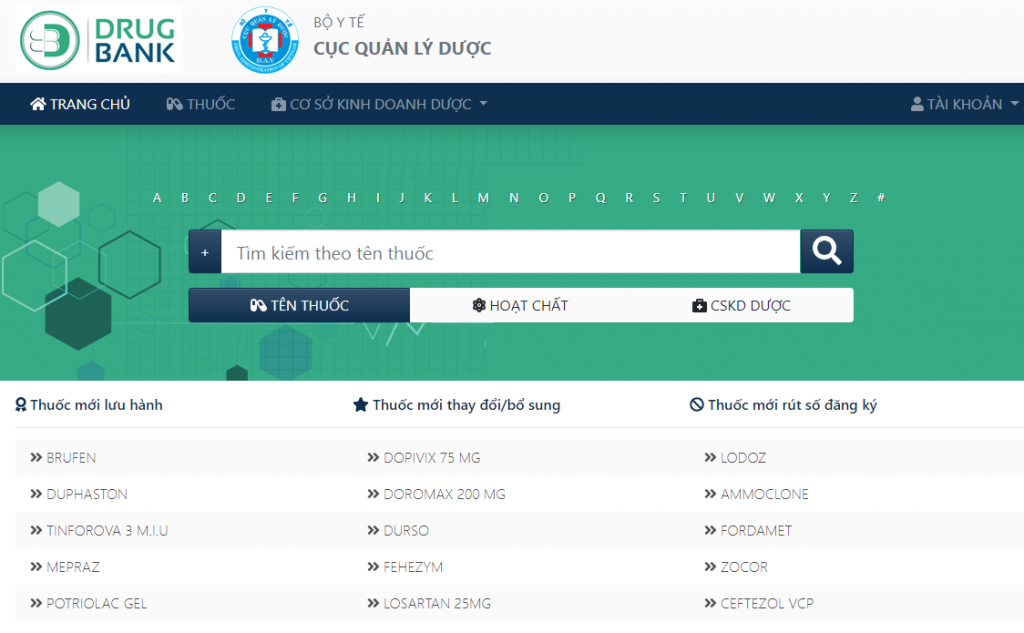Switch to the TÊN THUỐC tab
1024x633 pixels.
(299, 305)
